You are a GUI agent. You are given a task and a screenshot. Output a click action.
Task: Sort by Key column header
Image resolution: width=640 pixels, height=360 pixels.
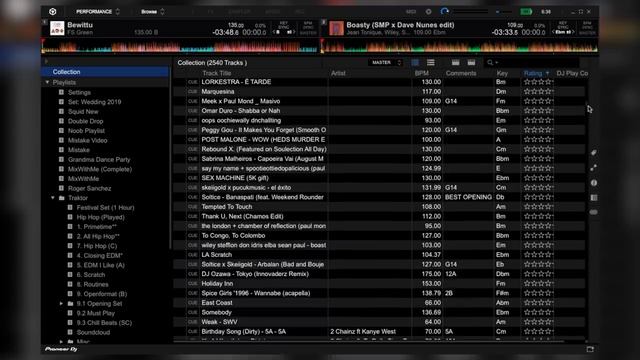(502, 73)
